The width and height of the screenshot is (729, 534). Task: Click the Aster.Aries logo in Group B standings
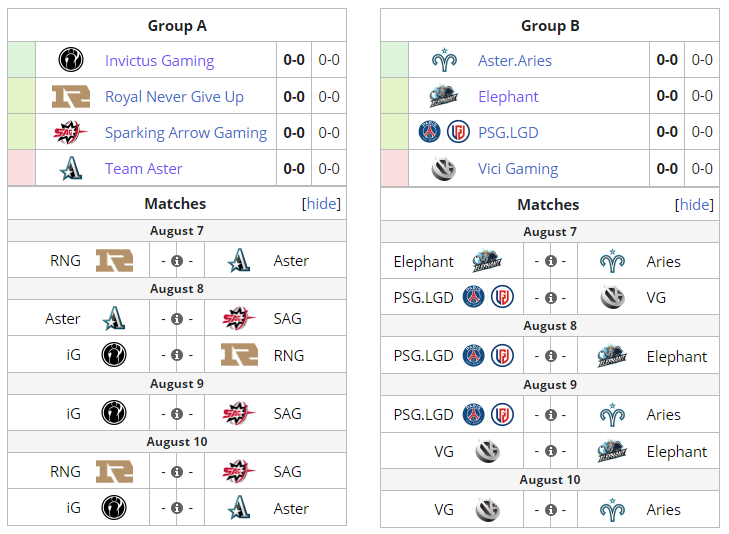444,60
